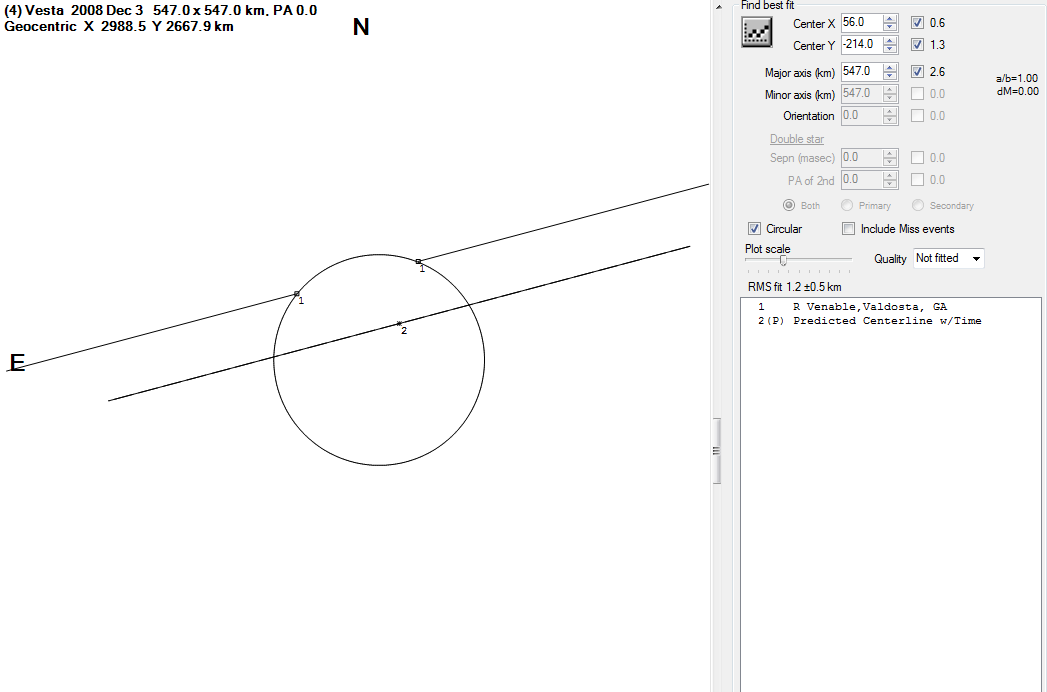Select the Both radio button
The width and height of the screenshot is (1047, 692).
789,205
